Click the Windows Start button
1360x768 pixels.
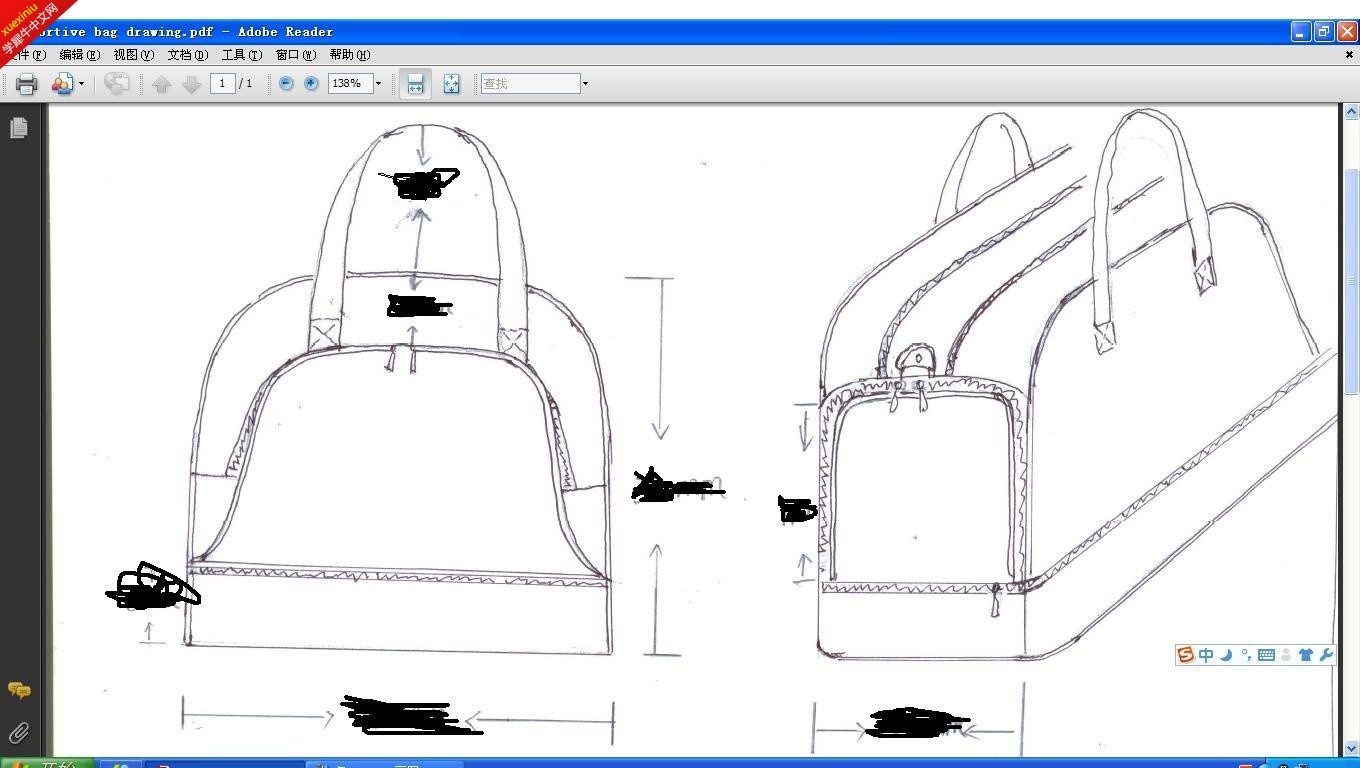(x=47, y=764)
